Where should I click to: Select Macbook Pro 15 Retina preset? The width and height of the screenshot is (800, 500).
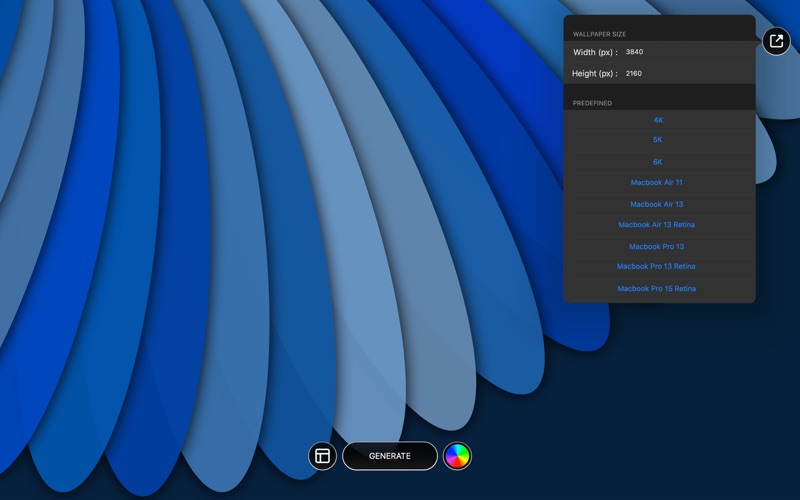(x=657, y=289)
